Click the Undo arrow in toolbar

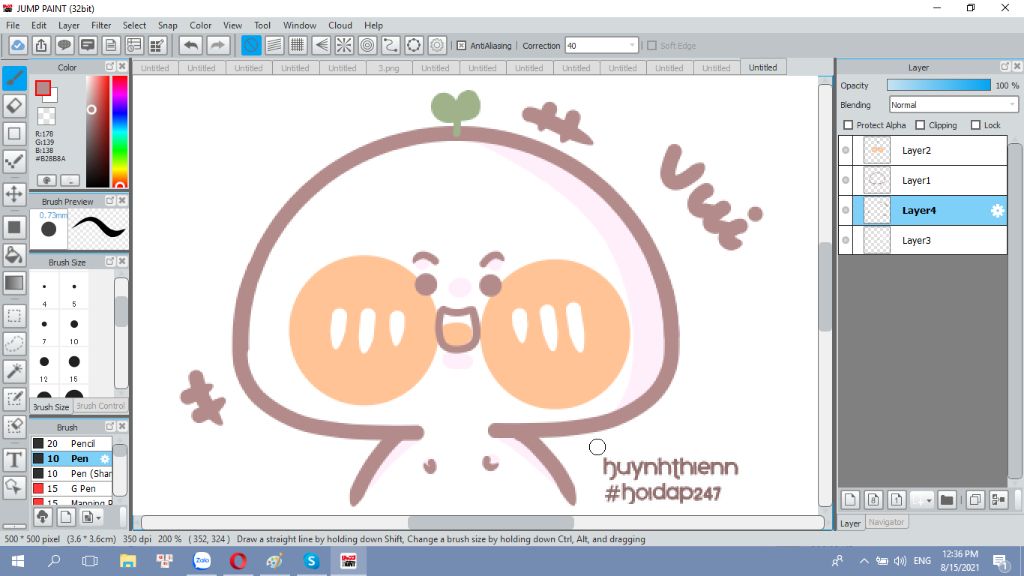pos(191,46)
